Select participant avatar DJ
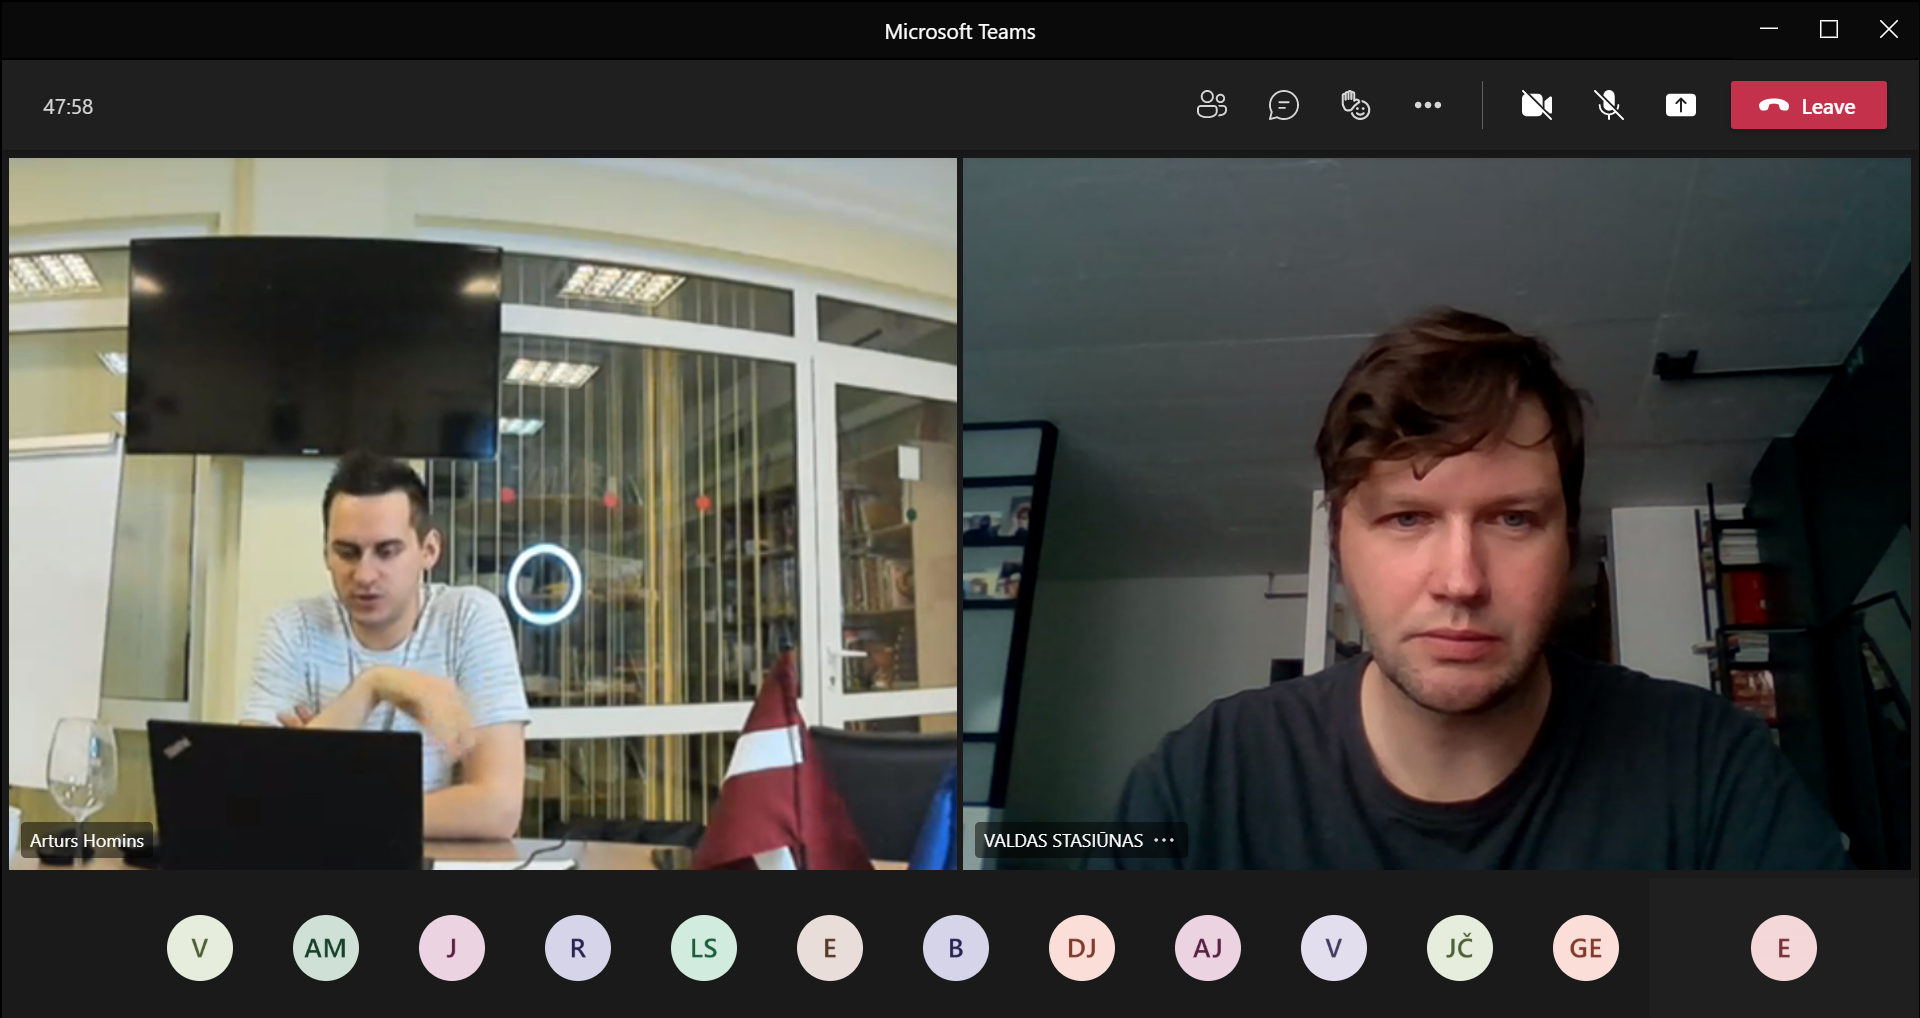This screenshot has width=1920, height=1018. 1082,948
